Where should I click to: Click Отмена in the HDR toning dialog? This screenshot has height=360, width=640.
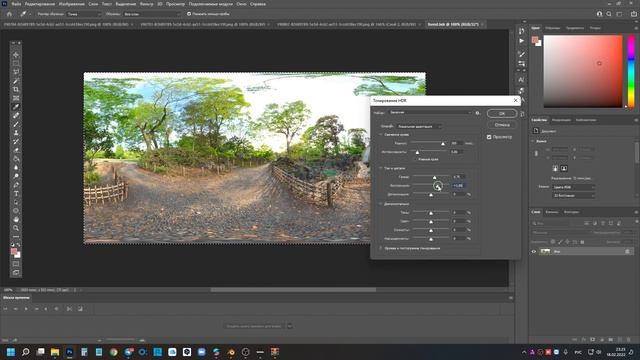pos(502,125)
